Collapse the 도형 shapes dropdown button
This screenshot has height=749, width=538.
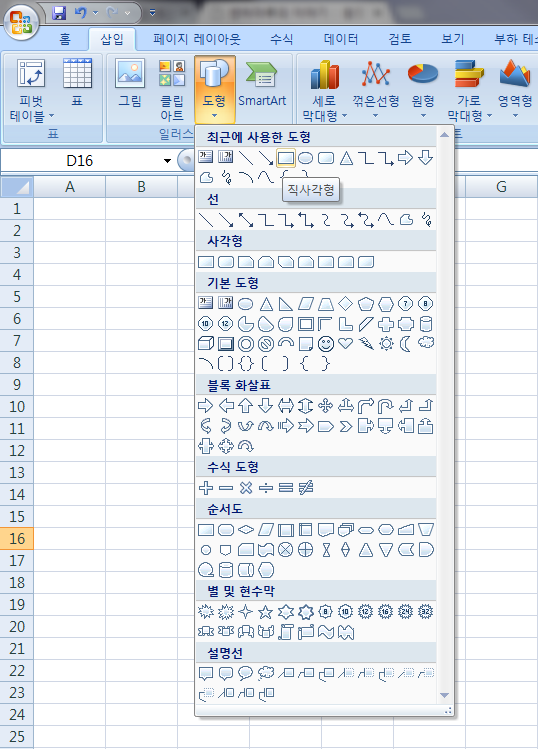point(215,89)
